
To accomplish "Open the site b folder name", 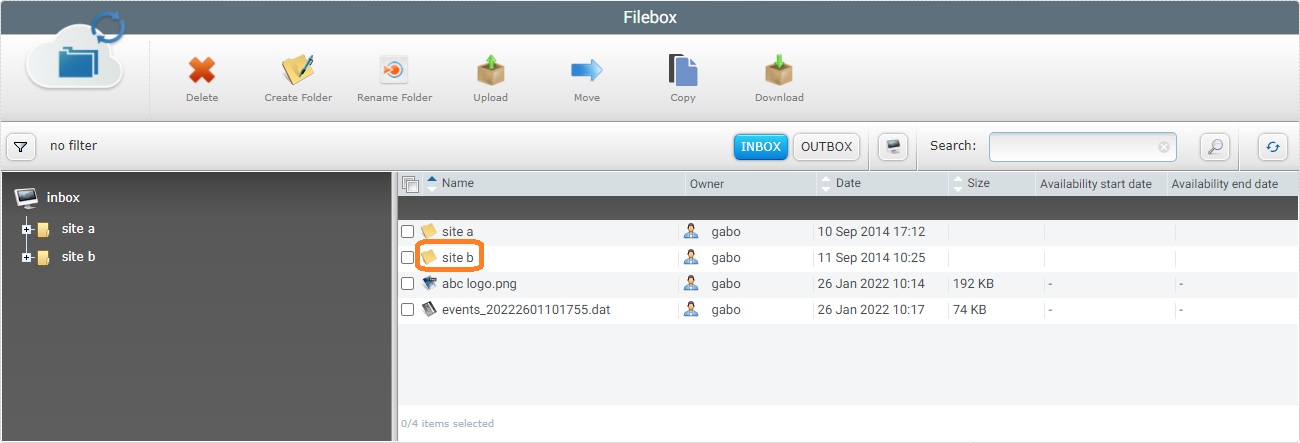I will coord(458,258).
